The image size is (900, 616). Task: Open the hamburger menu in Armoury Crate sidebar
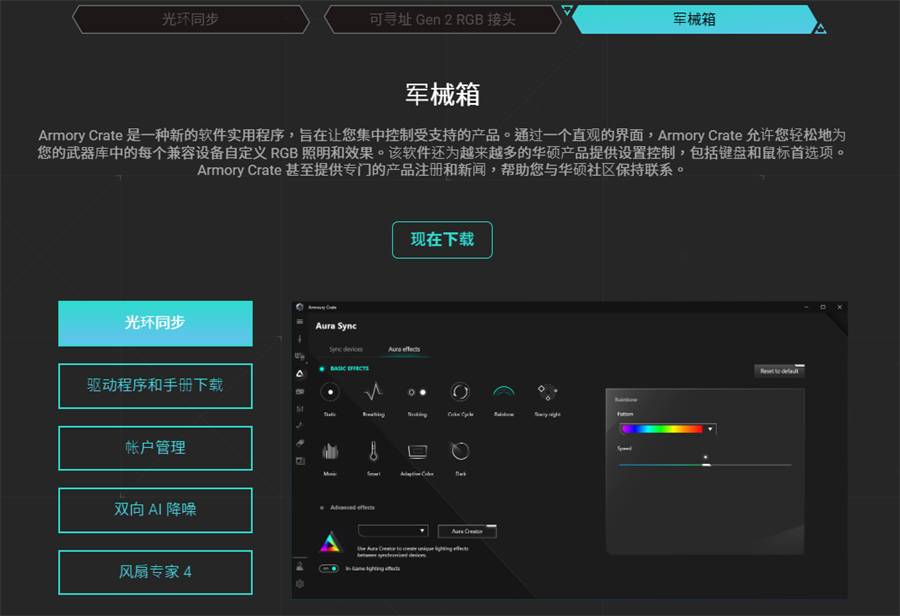[x=300, y=321]
